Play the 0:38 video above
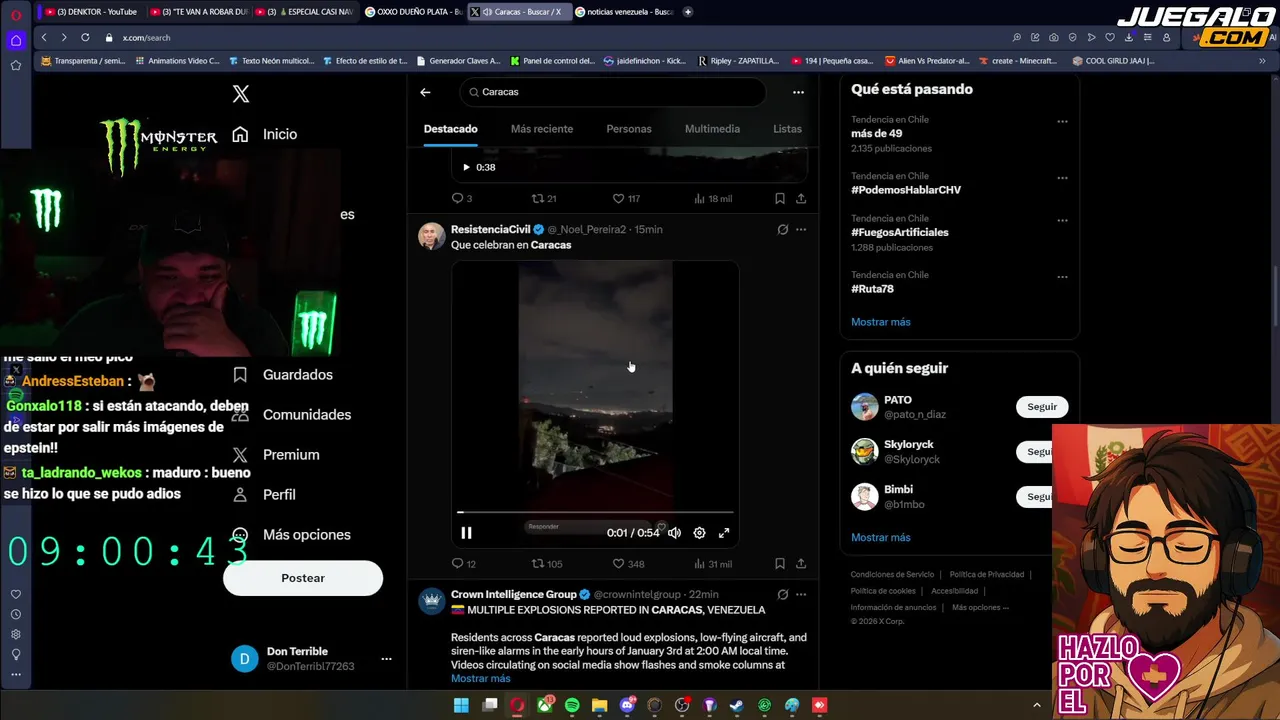Image resolution: width=1280 pixels, height=720 pixels. (466, 167)
